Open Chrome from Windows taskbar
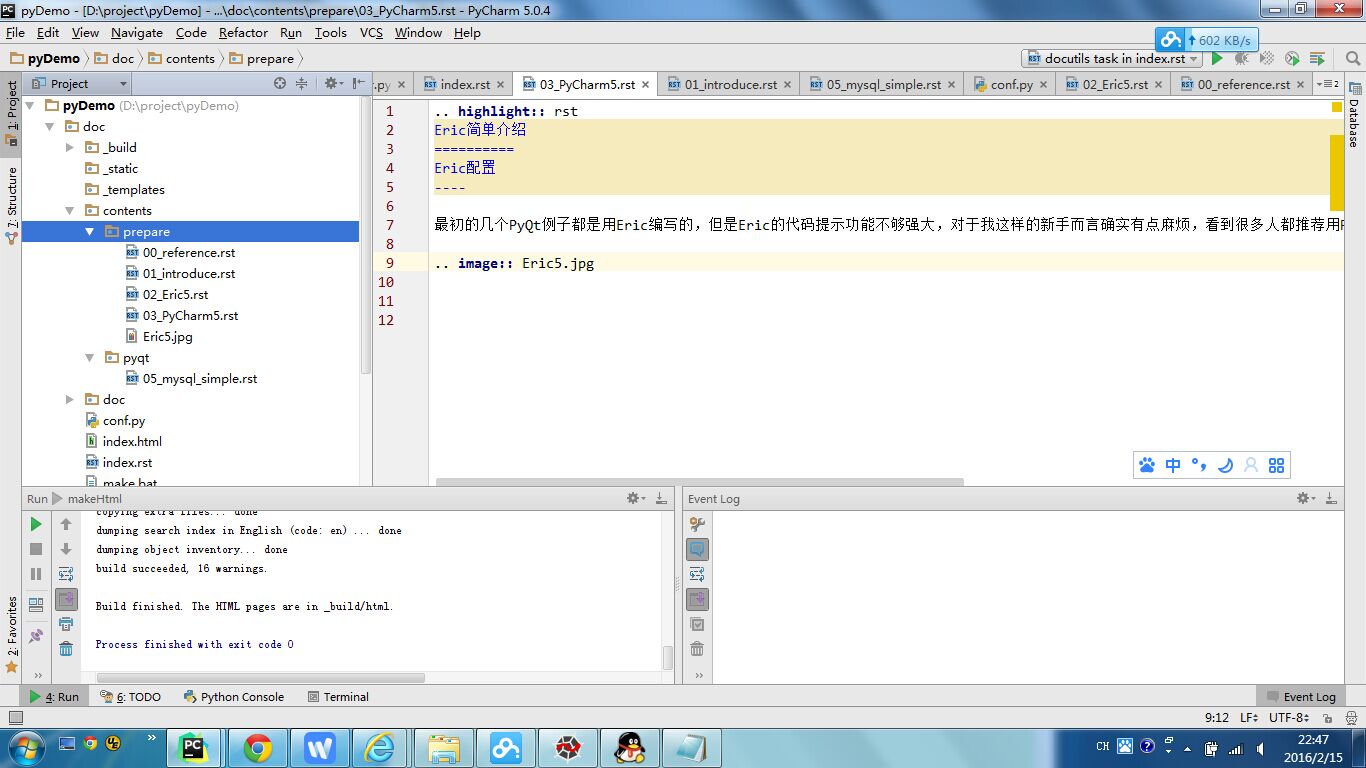 click(257, 748)
